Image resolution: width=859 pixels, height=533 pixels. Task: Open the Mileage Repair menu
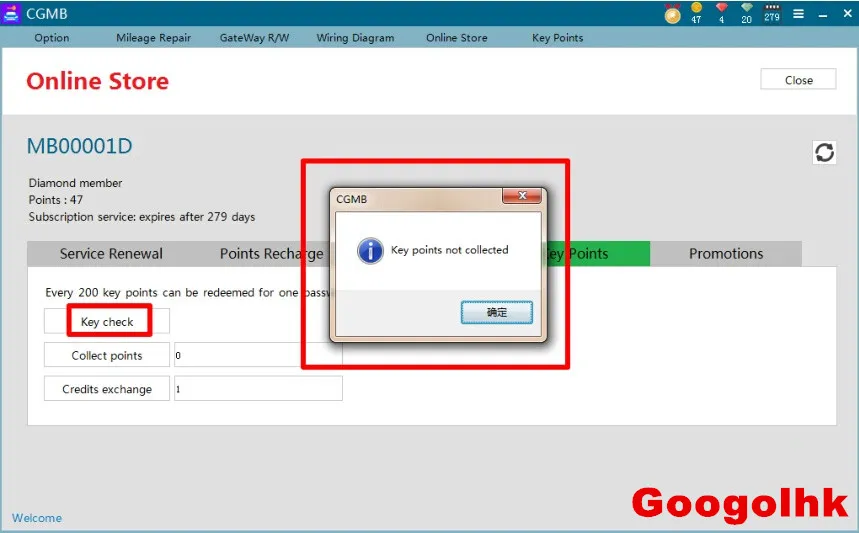[153, 38]
